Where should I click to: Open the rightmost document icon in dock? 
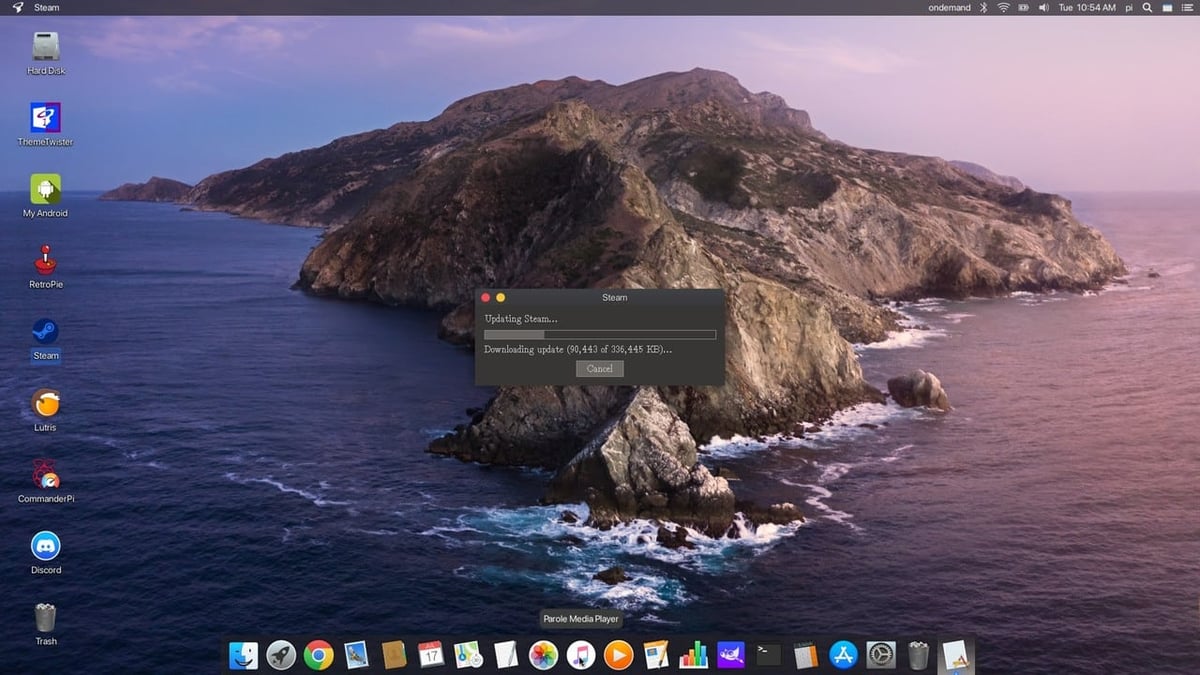pyautogui.click(x=955, y=655)
